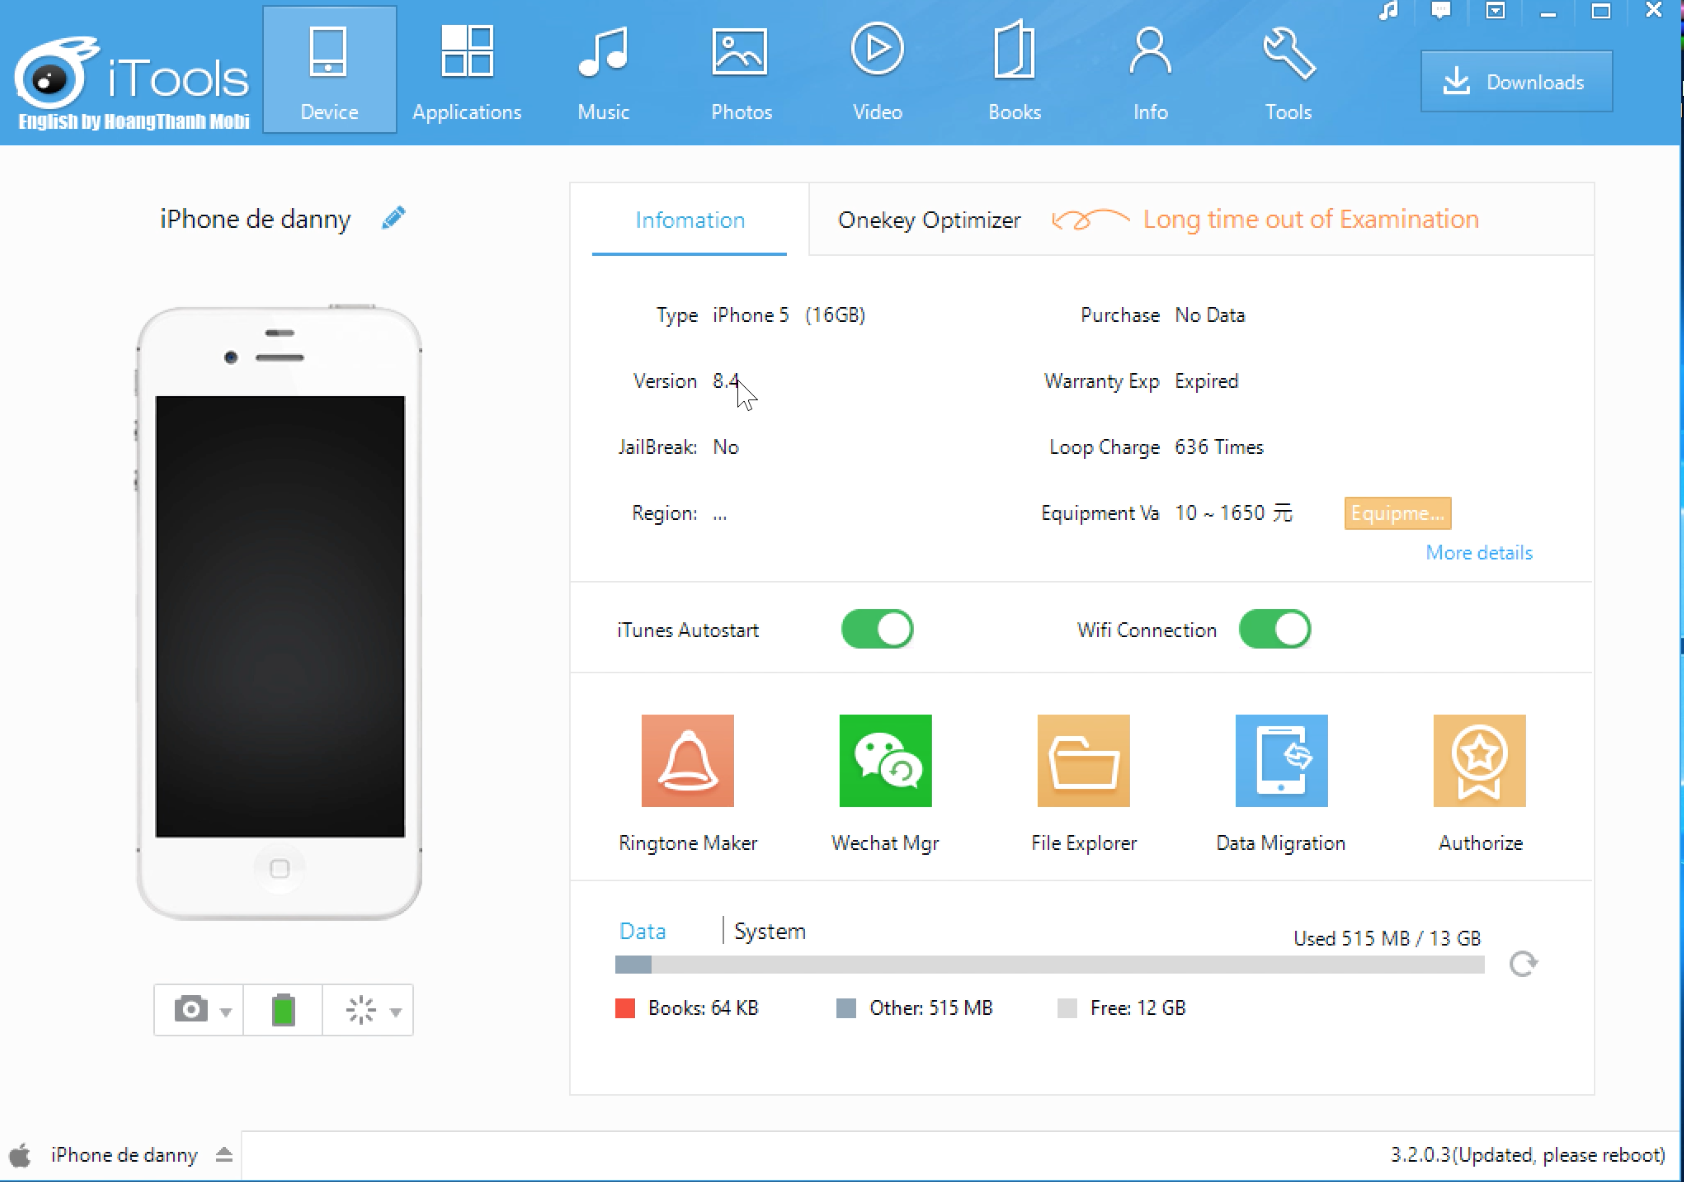Edit device name with pencil icon

tap(393, 218)
